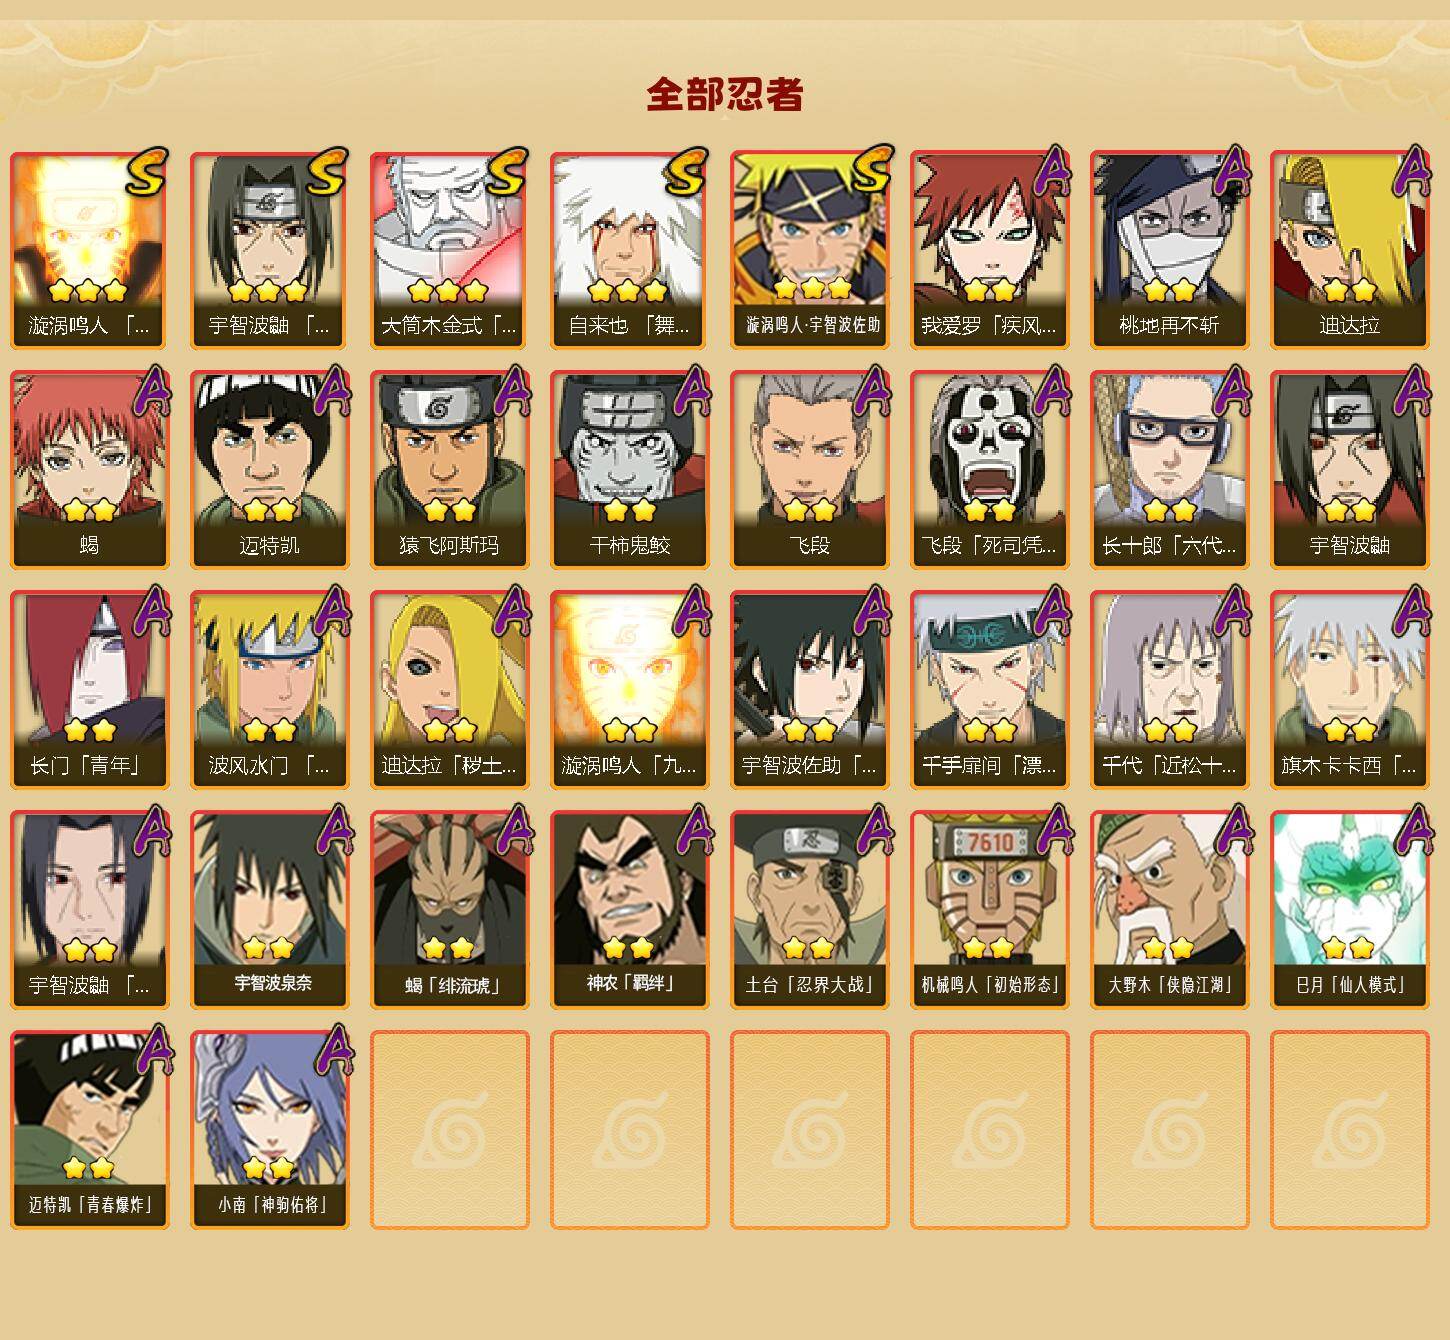Screen dimensions: 1450x1340
Task: Open the 土台「忍界大战」 card
Action: [809, 910]
